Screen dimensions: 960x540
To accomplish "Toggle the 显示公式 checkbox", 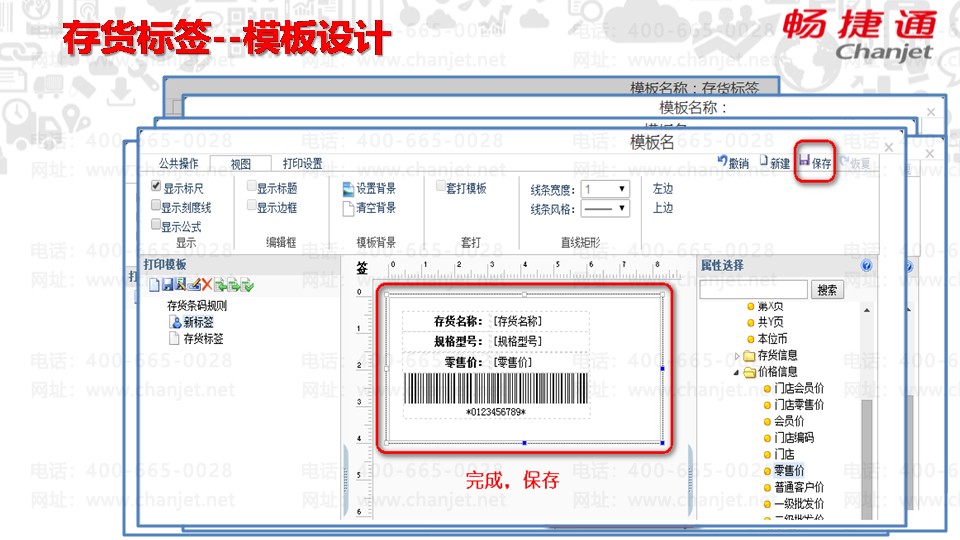I will pyautogui.click(x=156, y=224).
